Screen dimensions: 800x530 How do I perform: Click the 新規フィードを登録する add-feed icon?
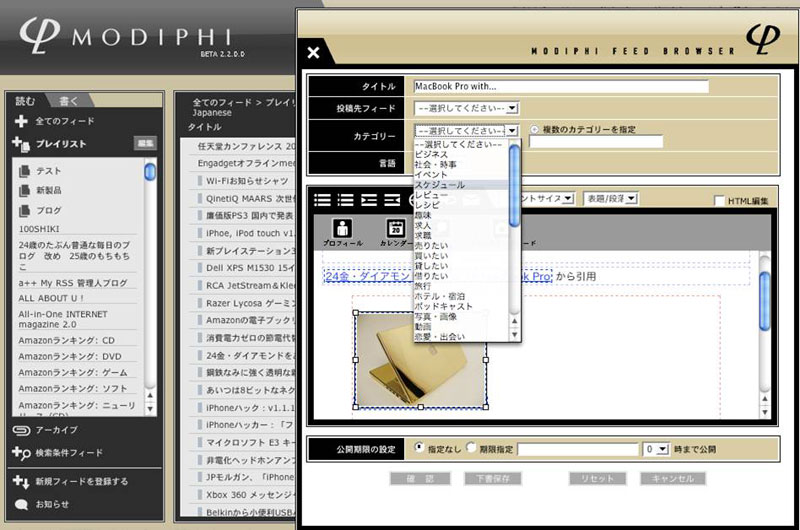pos(21,481)
